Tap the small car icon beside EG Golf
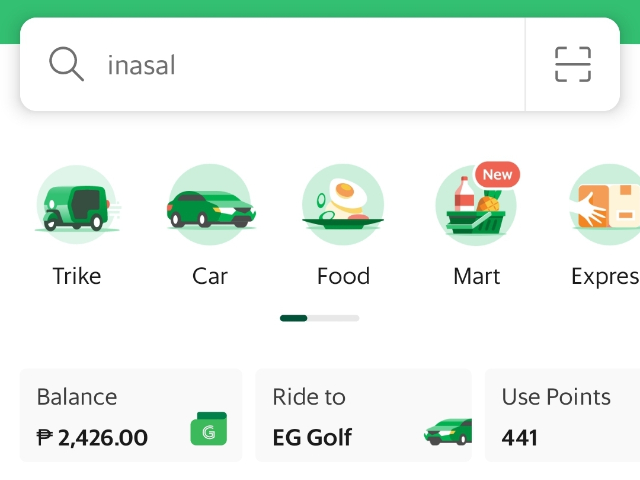The height and width of the screenshot is (480, 640). (448, 431)
